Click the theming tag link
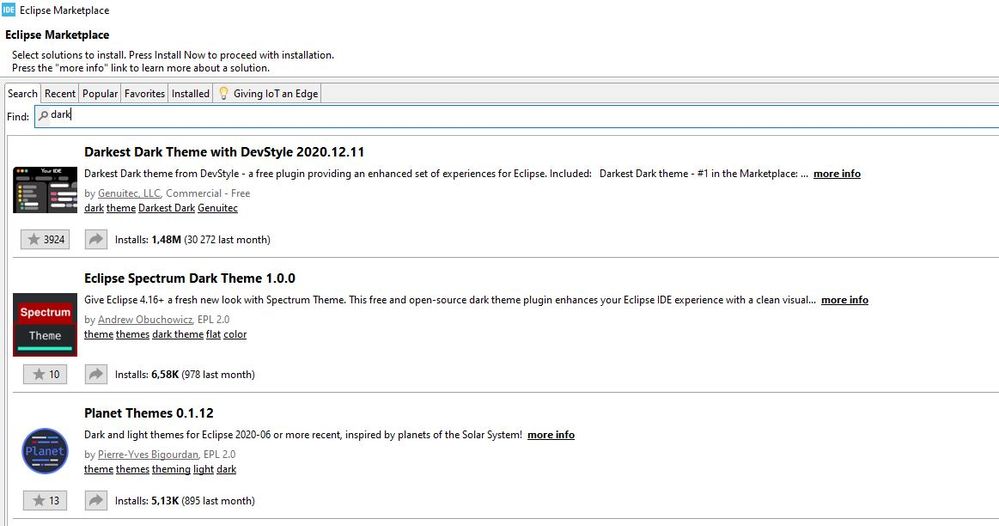The width and height of the screenshot is (999, 526). [171, 469]
